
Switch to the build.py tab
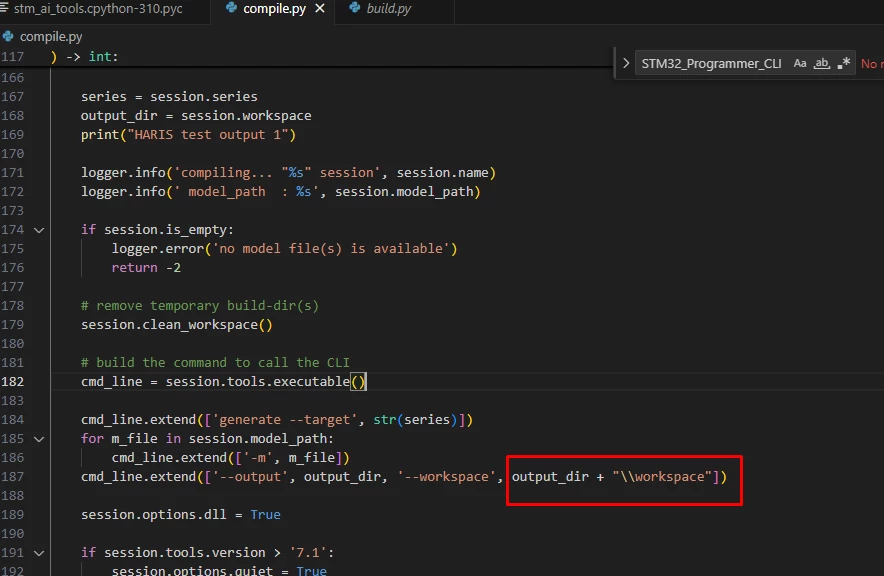[x=388, y=8]
